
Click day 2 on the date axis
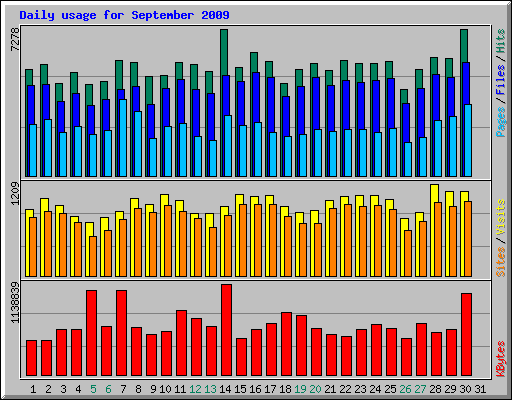click(x=48, y=389)
